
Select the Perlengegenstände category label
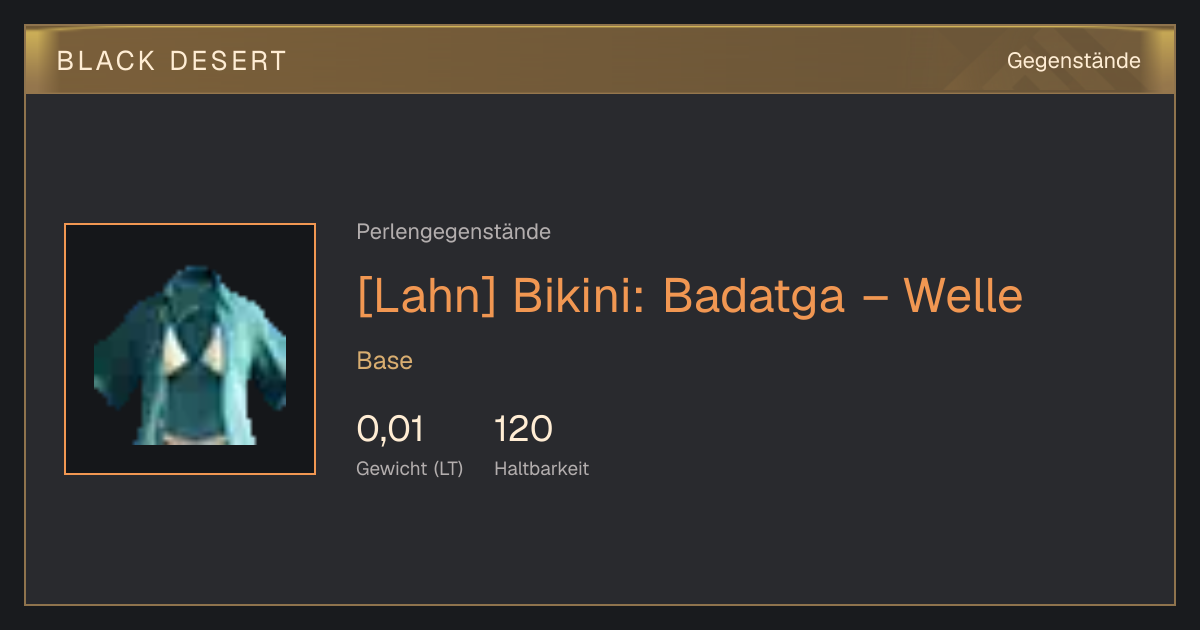453,232
